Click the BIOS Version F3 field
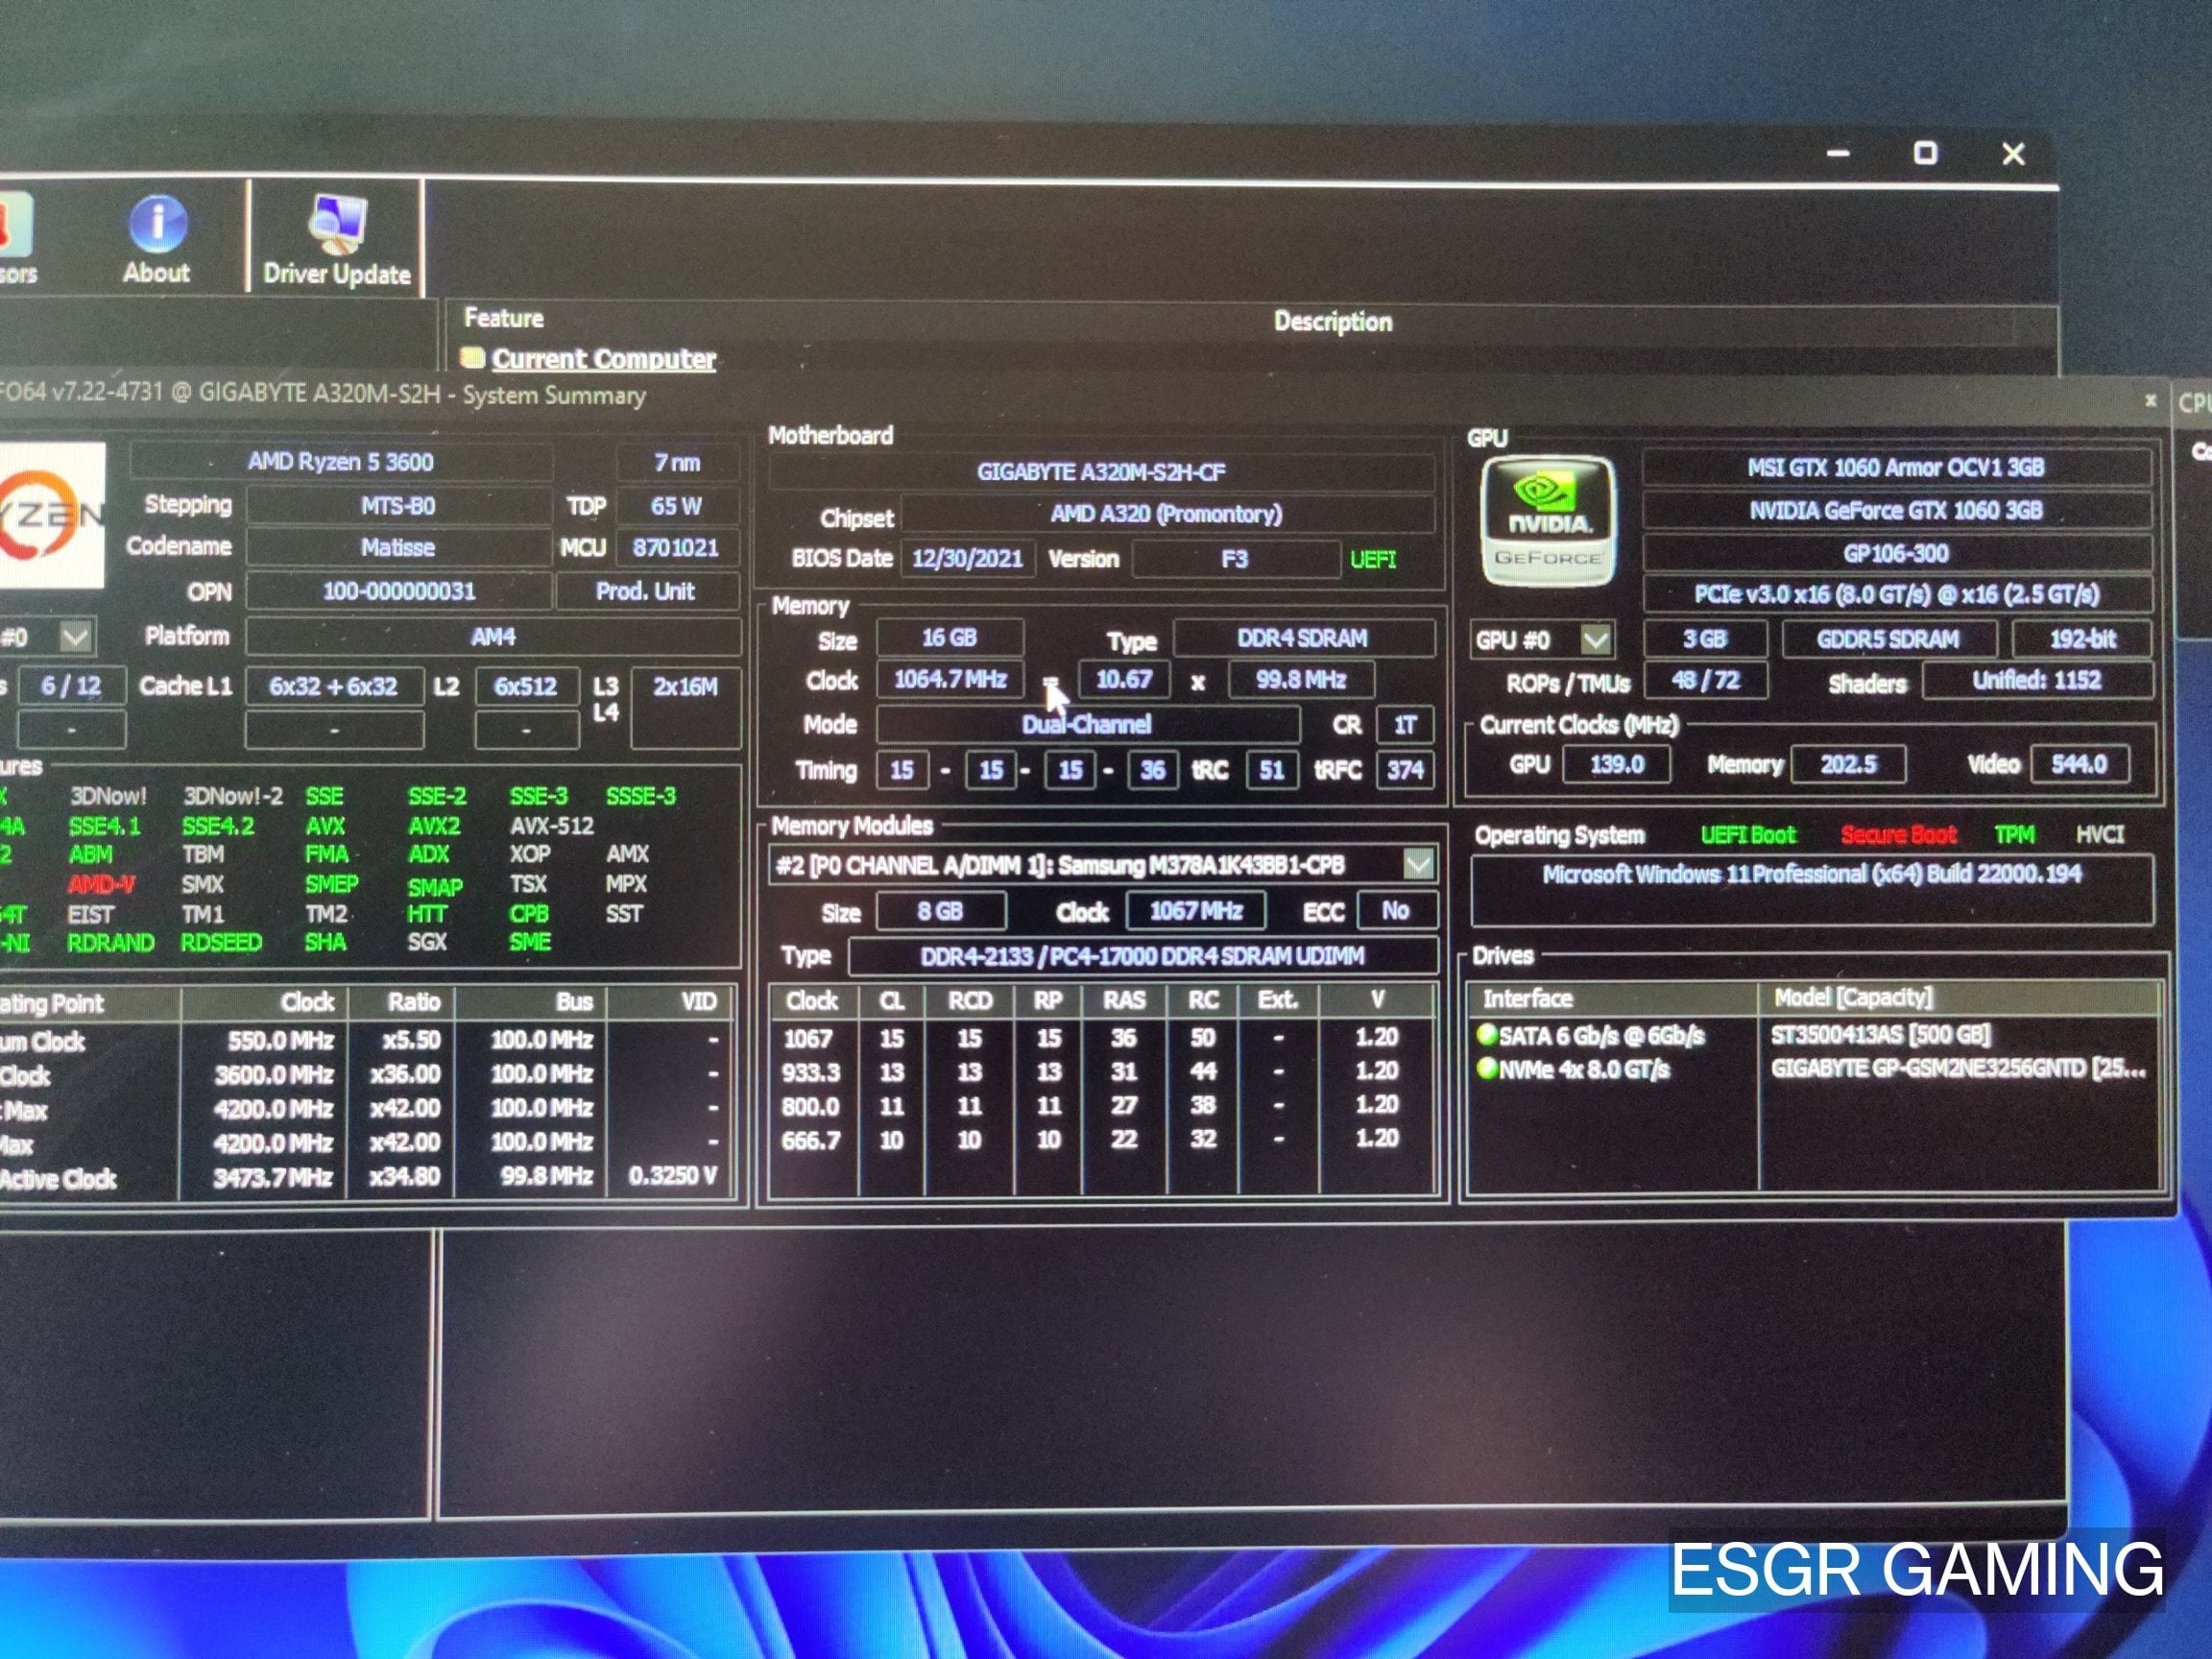 click(1235, 559)
